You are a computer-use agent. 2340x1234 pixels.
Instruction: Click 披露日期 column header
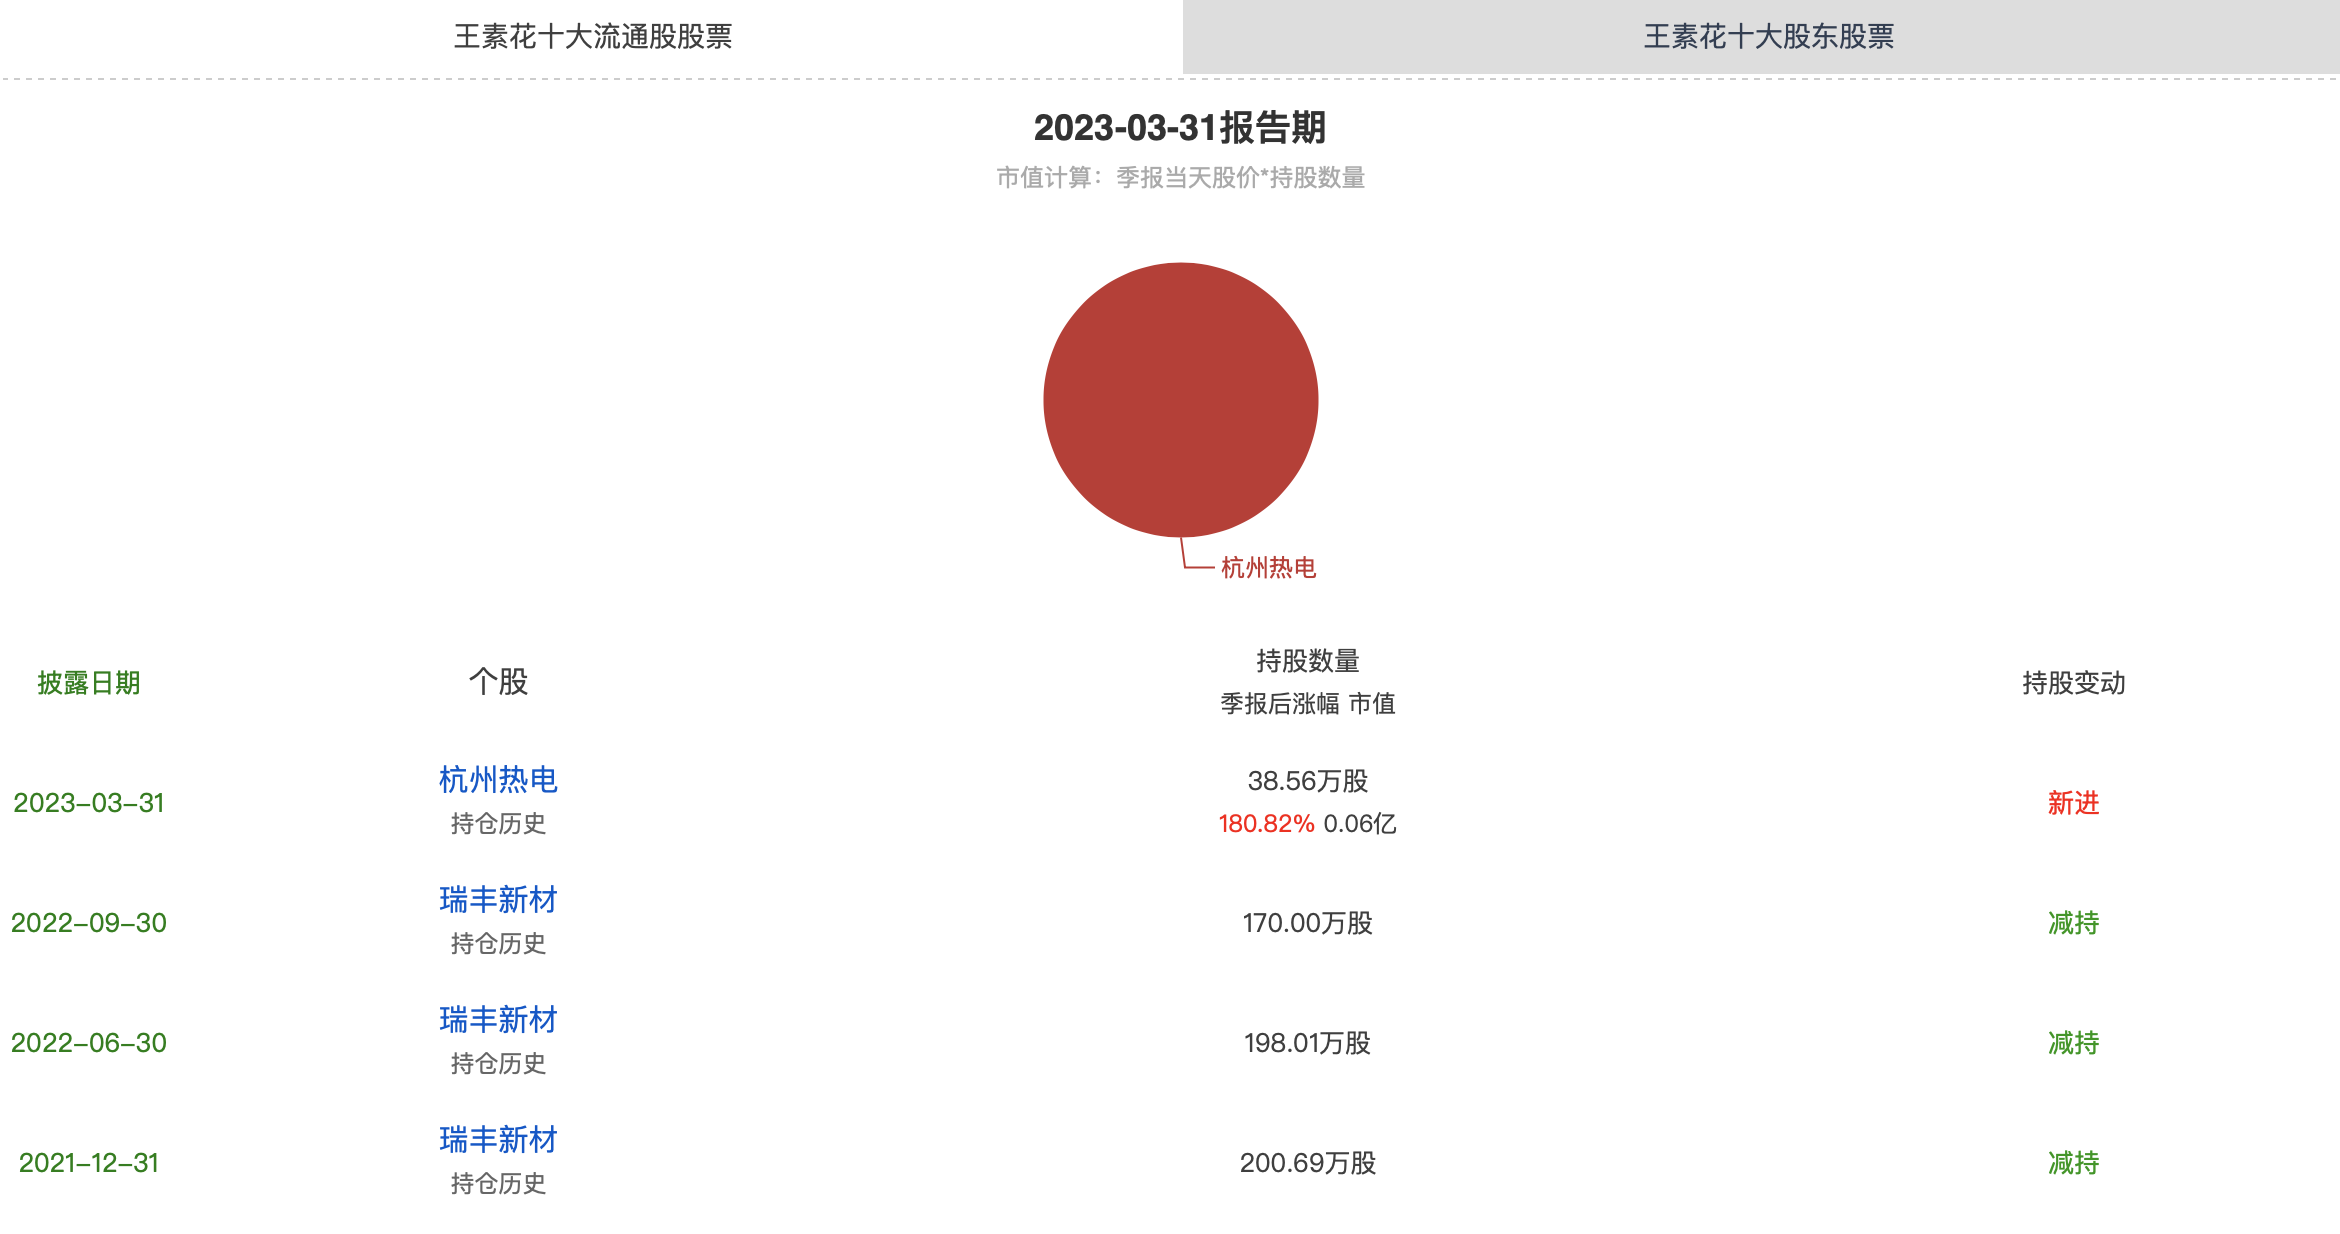tap(88, 683)
